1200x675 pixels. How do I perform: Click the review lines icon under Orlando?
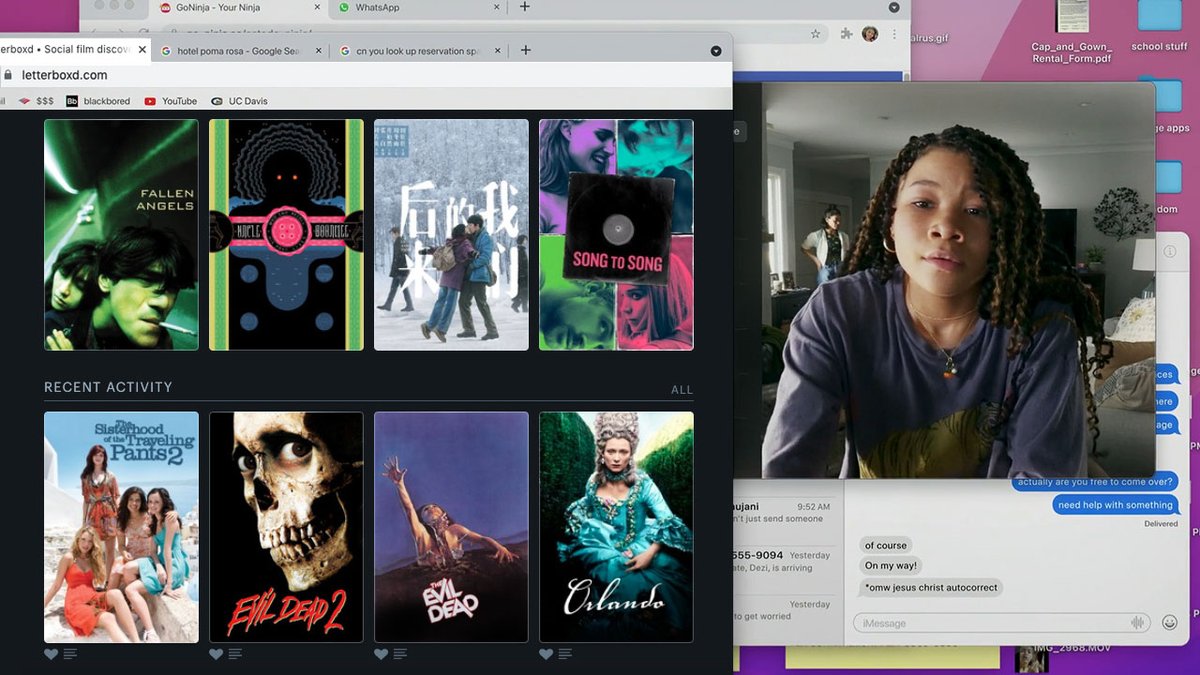click(565, 654)
